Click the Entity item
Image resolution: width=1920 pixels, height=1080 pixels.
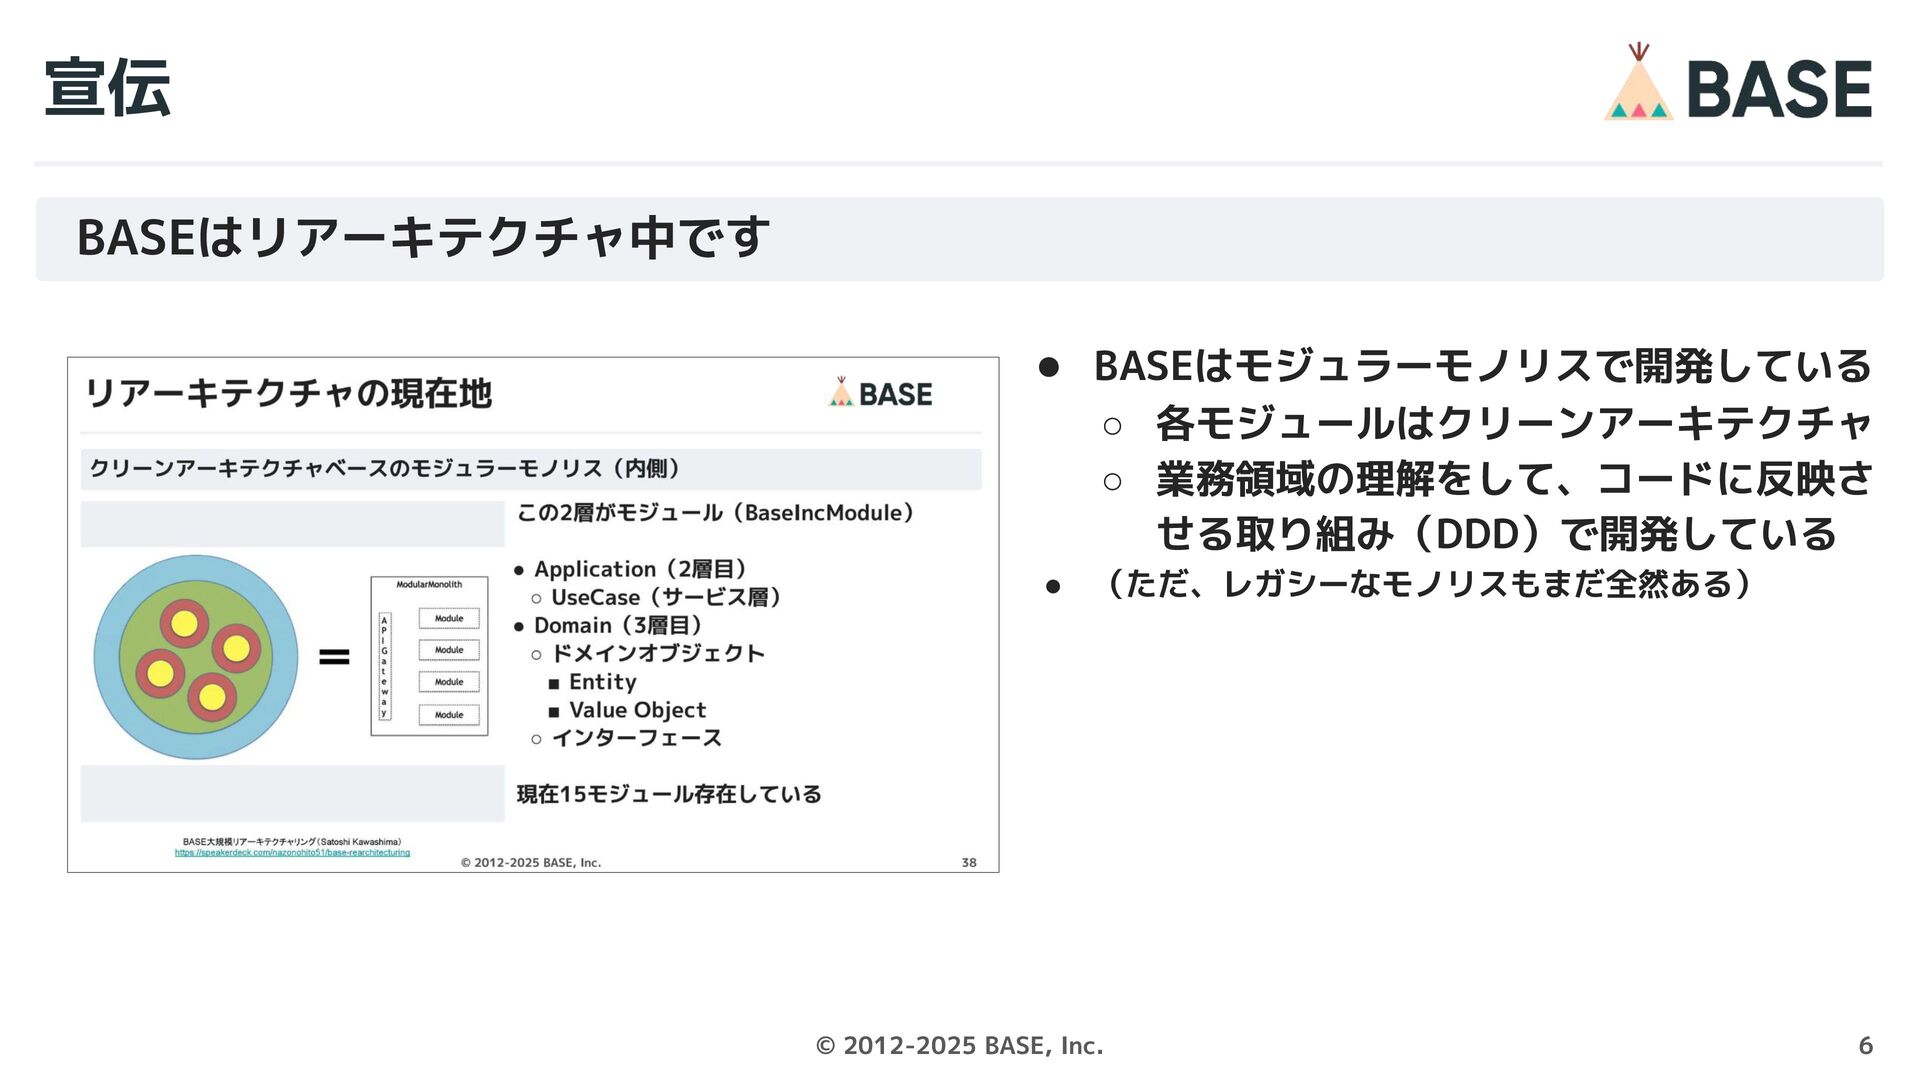click(x=603, y=682)
